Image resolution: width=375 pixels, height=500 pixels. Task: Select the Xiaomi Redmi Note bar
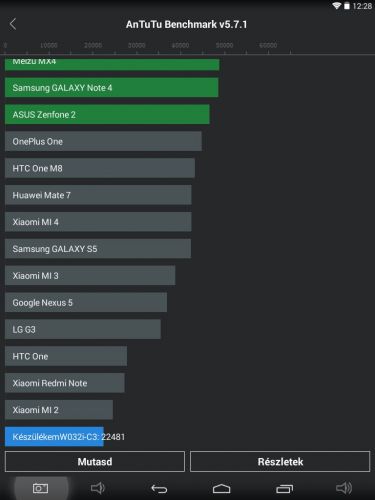[65, 383]
